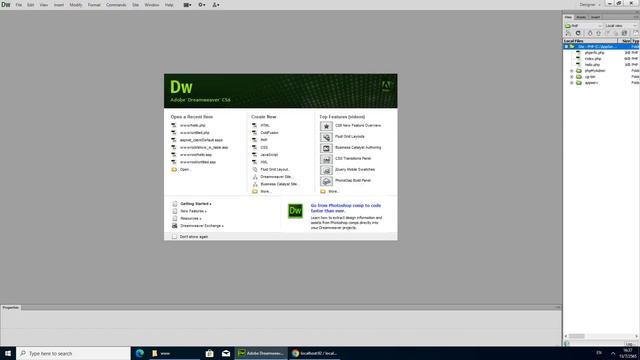Open the File menu
640x360 pixels.
click(19, 5)
